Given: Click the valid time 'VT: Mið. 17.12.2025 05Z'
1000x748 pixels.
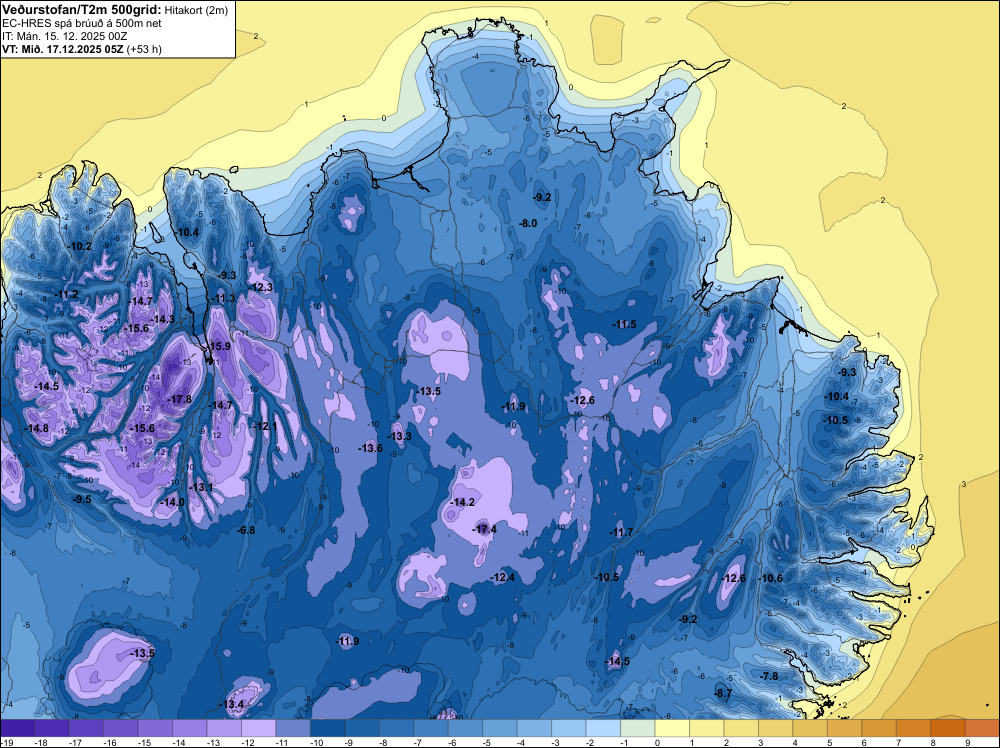Looking at the screenshot, I should pyautogui.click(x=62, y=49).
